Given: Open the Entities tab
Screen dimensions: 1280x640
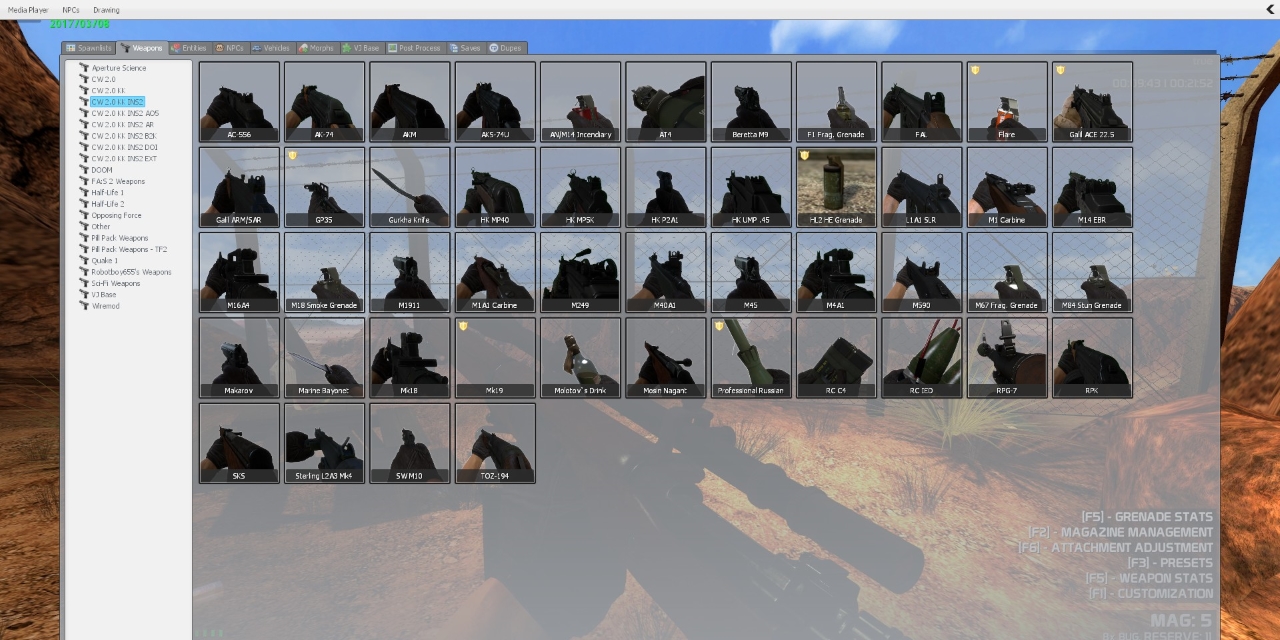Looking at the screenshot, I should point(189,48).
